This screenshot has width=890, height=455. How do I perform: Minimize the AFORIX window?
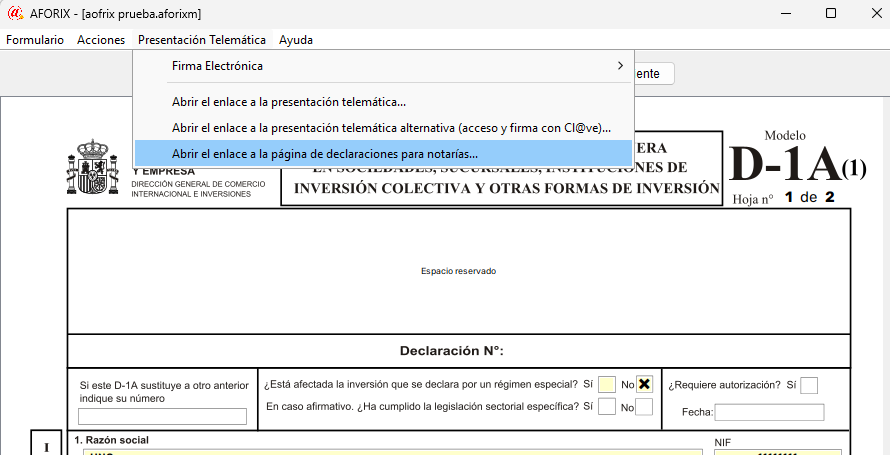pyautogui.click(x=784, y=13)
